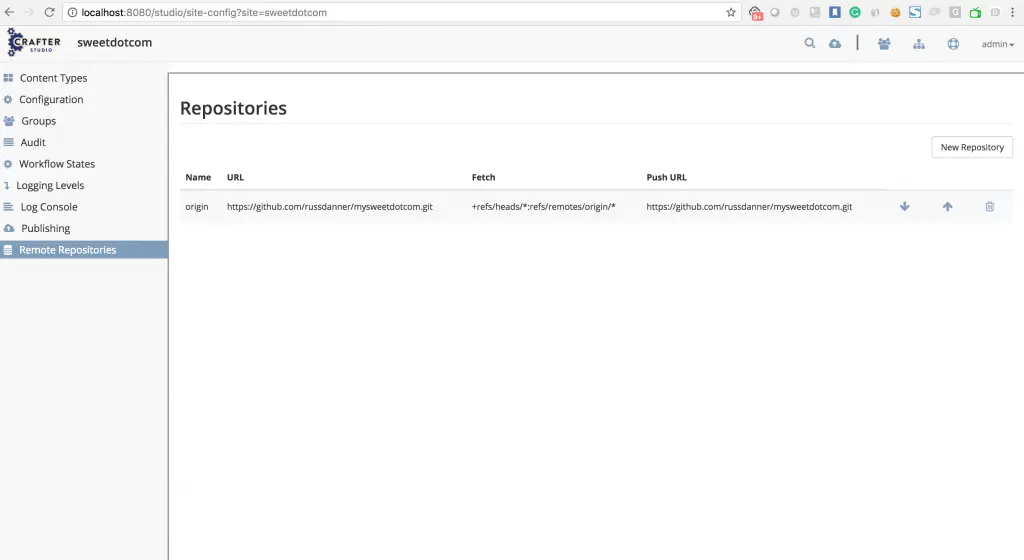The width and height of the screenshot is (1024, 560).
Task: Delete the origin repository via trash icon
Action: point(989,207)
